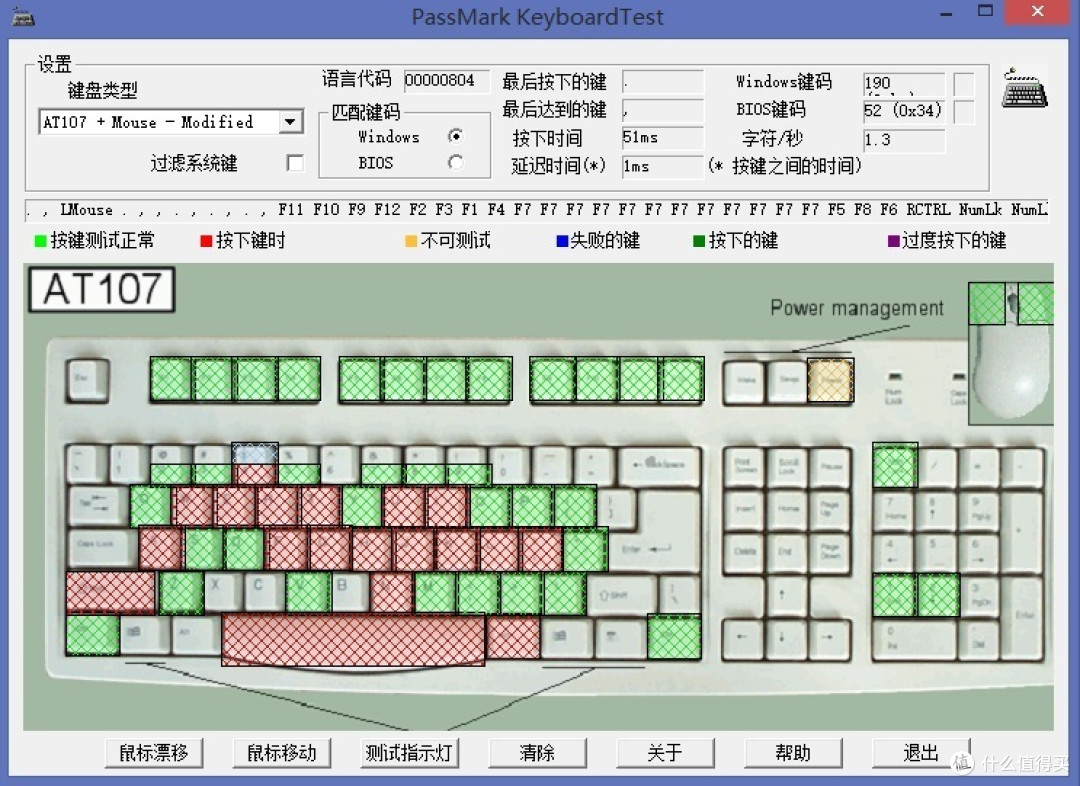Click the red-hatched left Shift key
This screenshot has width=1080, height=786.
point(111,592)
